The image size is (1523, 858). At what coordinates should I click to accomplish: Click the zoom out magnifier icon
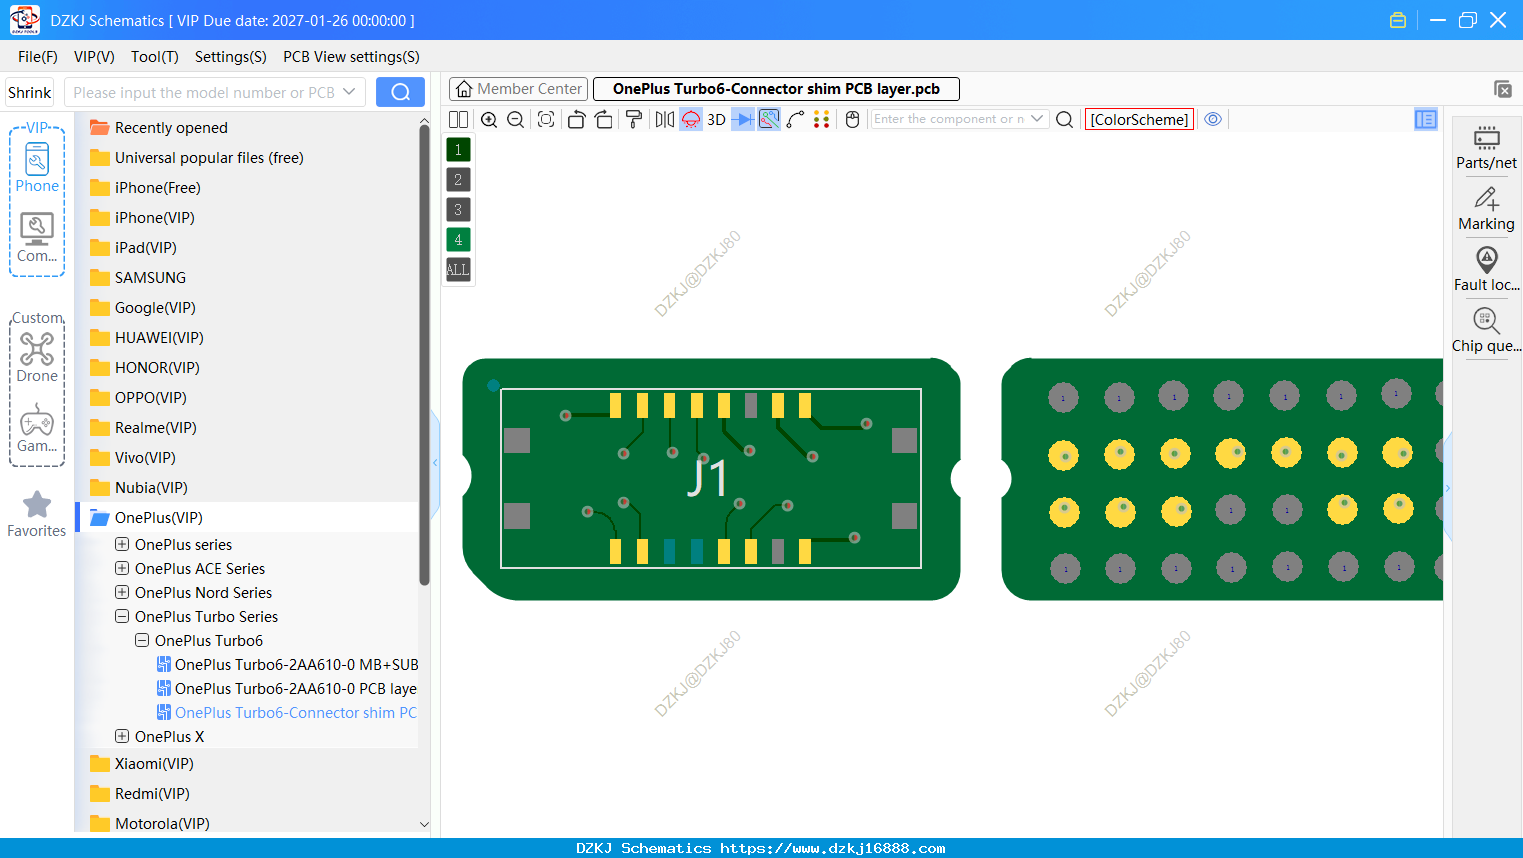[516, 120]
